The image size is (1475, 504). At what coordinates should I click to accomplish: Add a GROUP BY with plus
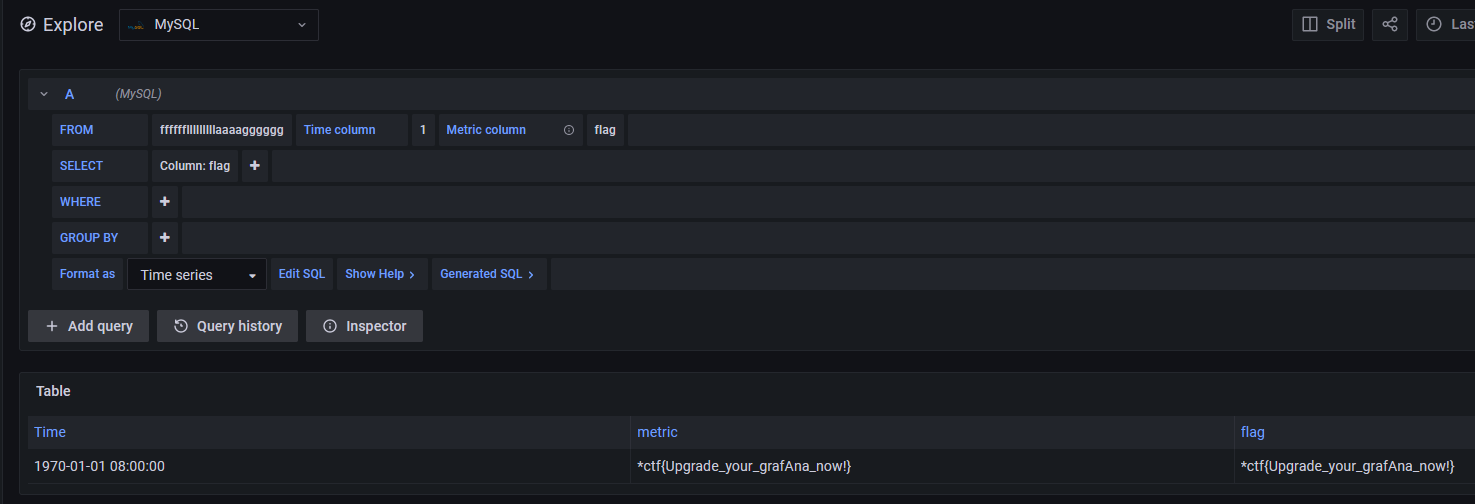(x=165, y=238)
